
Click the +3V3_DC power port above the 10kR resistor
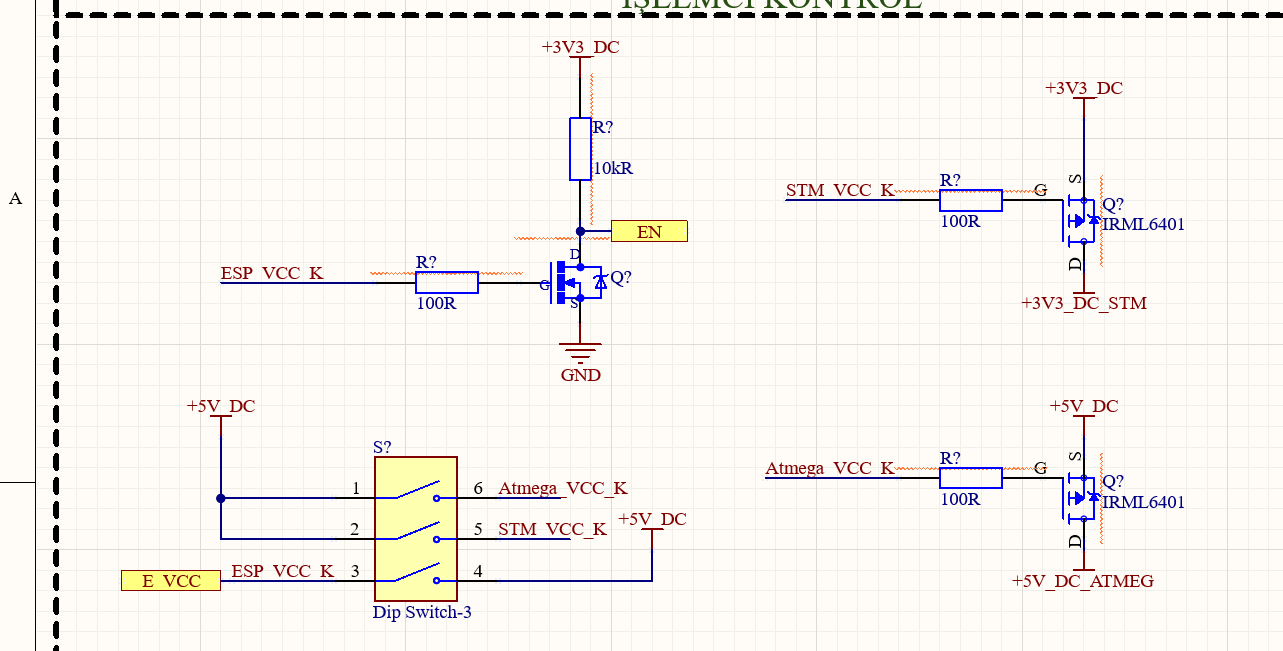pyautogui.click(x=580, y=47)
